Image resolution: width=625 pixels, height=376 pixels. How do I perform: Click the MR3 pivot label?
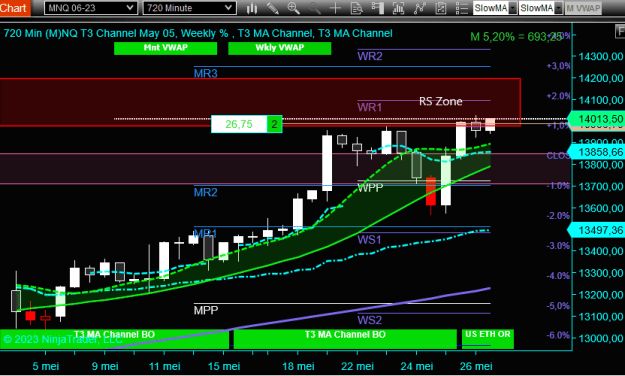point(206,73)
